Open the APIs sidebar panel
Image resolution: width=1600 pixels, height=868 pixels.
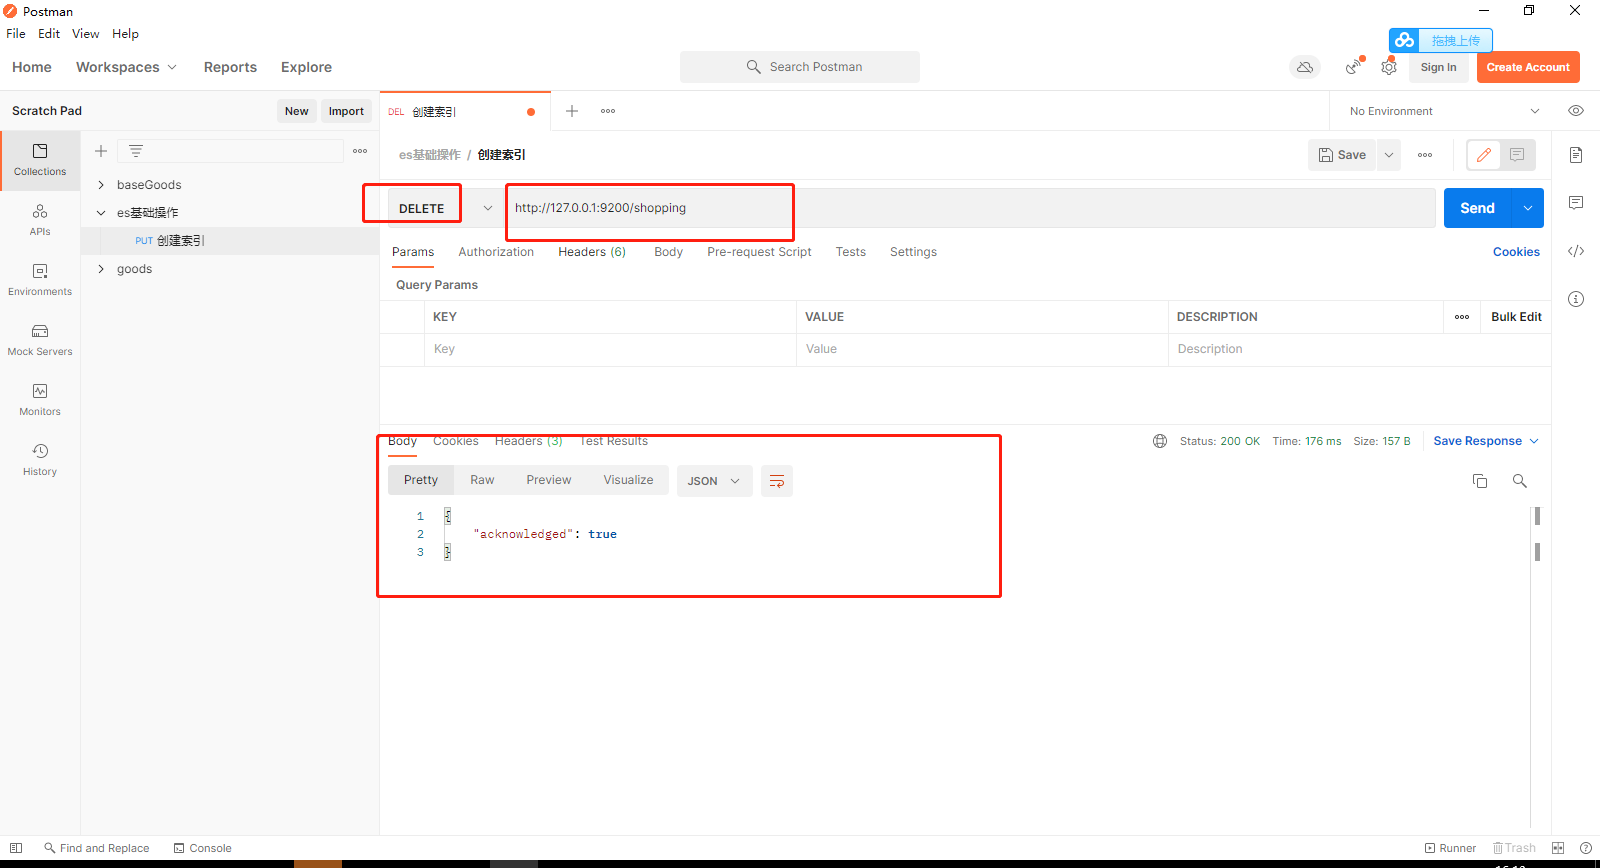pyautogui.click(x=40, y=220)
